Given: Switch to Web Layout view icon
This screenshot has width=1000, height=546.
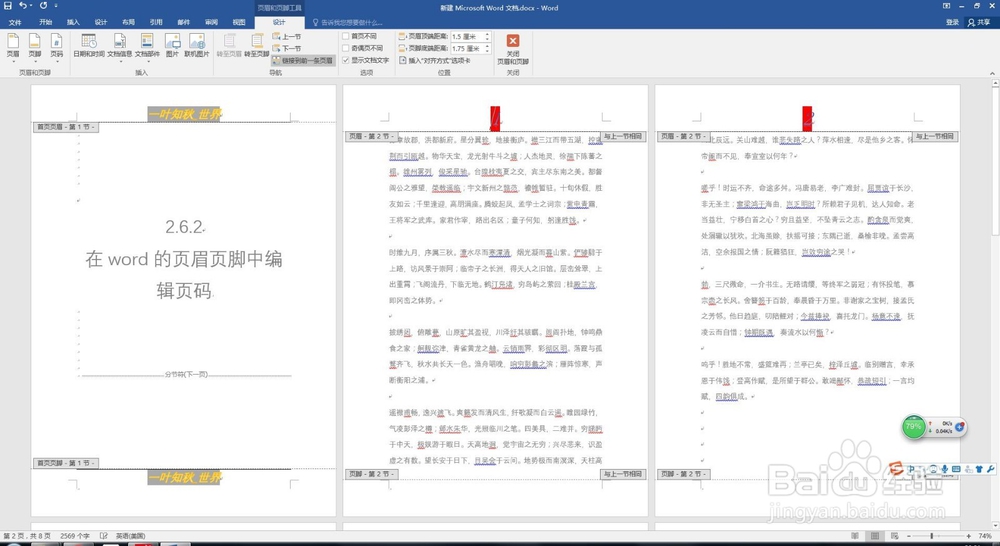Looking at the screenshot, I should 894,536.
